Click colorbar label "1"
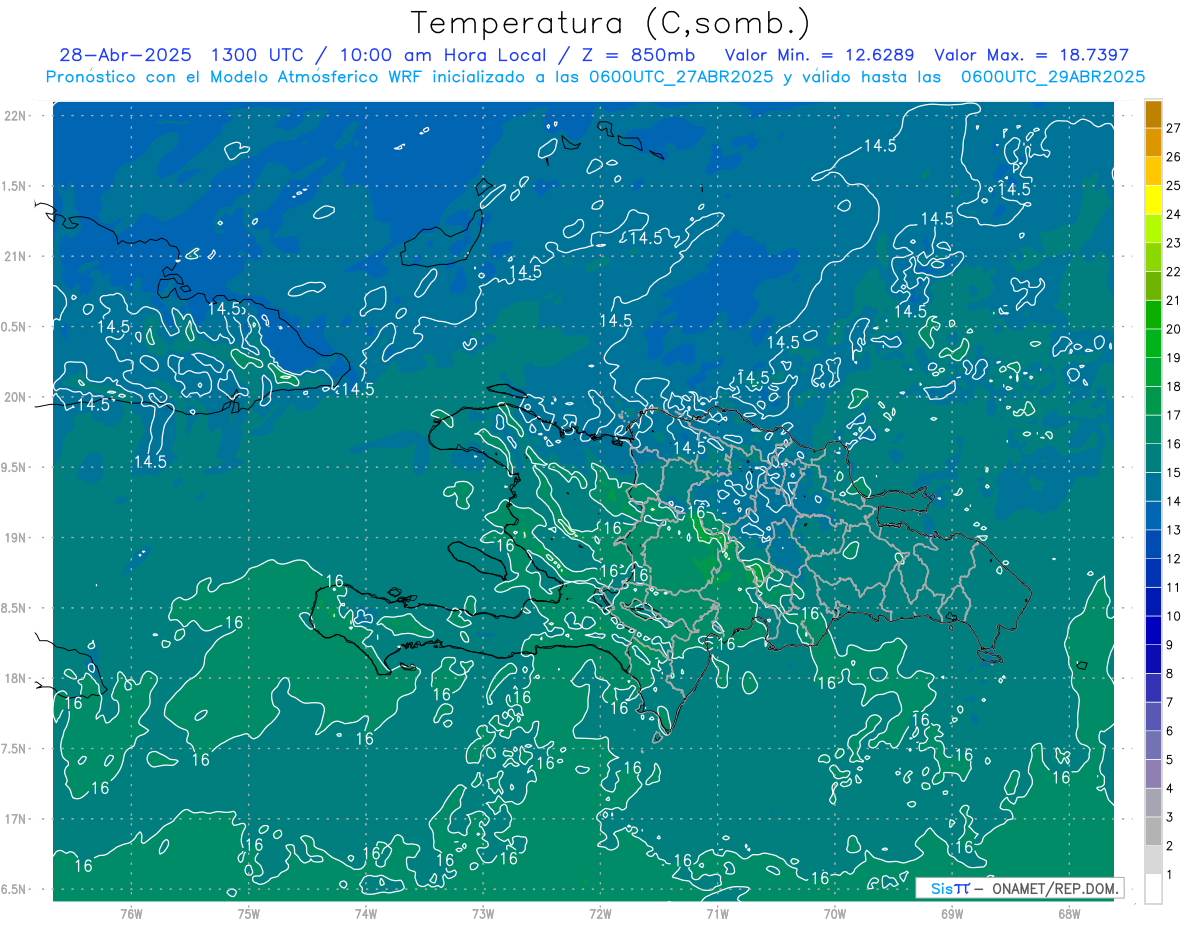Viewport: 1200px width, 927px height. click(x=1171, y=875)
